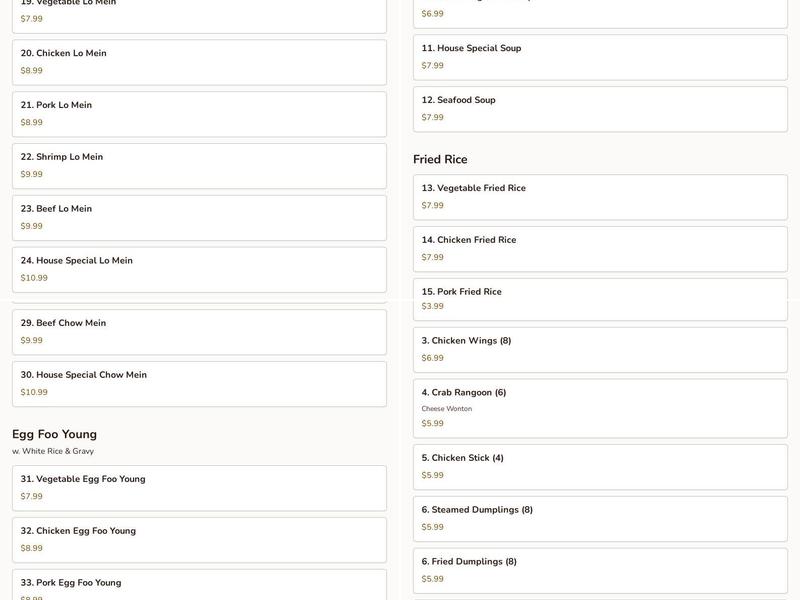Choose 22. Shrimp Lo Mein
The width and height of the screenshot is (800, 600).
[199, 166]
